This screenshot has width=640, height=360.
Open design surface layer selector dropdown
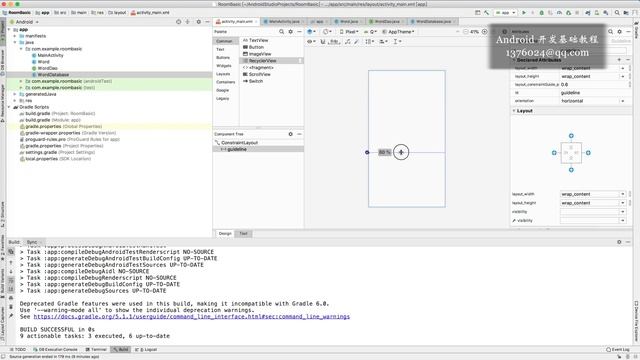311,31
